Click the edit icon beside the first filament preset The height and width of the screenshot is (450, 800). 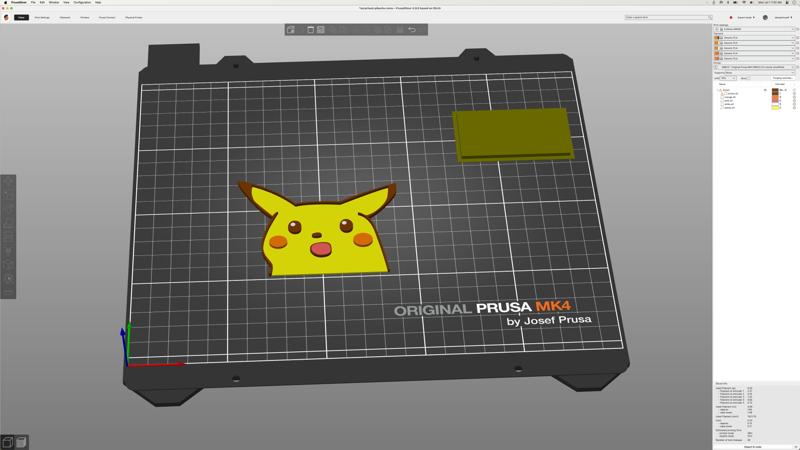(x=797, y=38)
